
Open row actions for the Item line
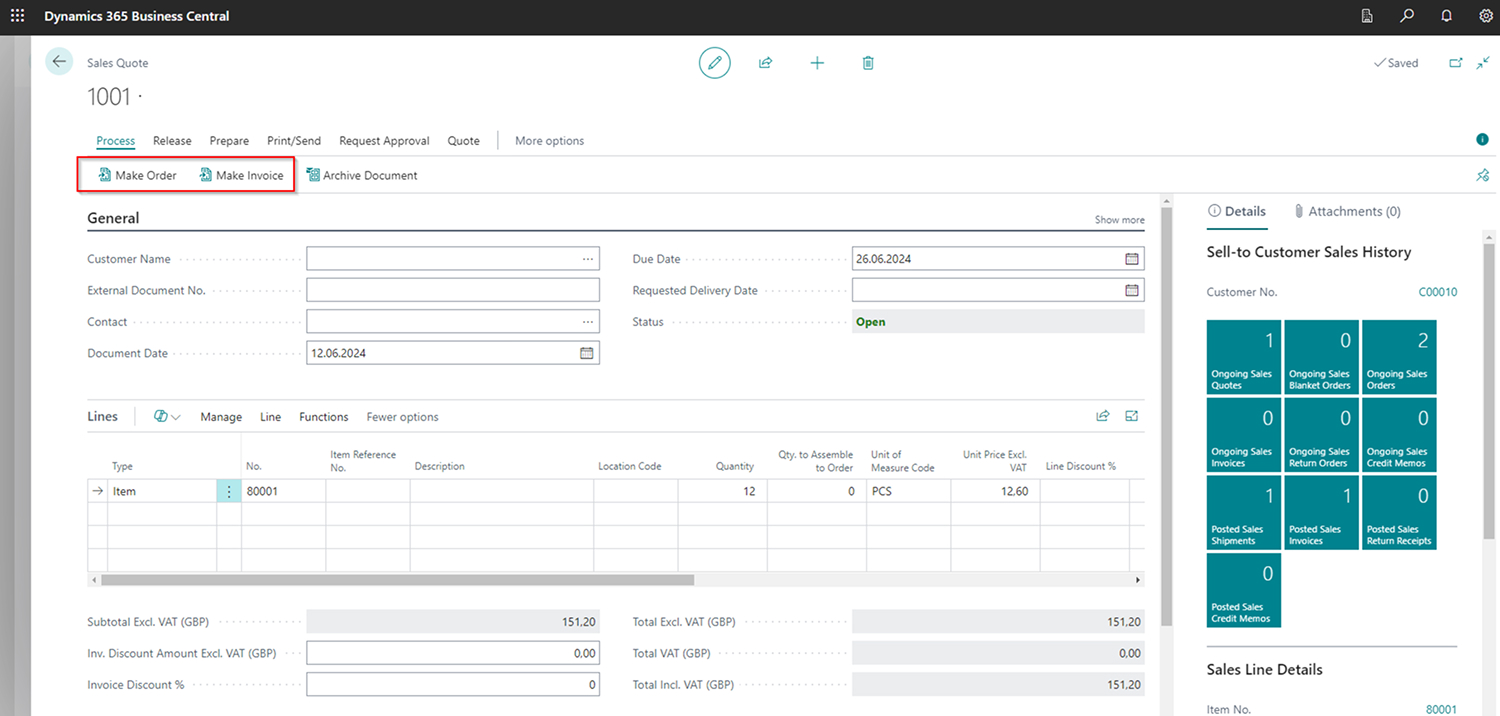tap(229, 491)
